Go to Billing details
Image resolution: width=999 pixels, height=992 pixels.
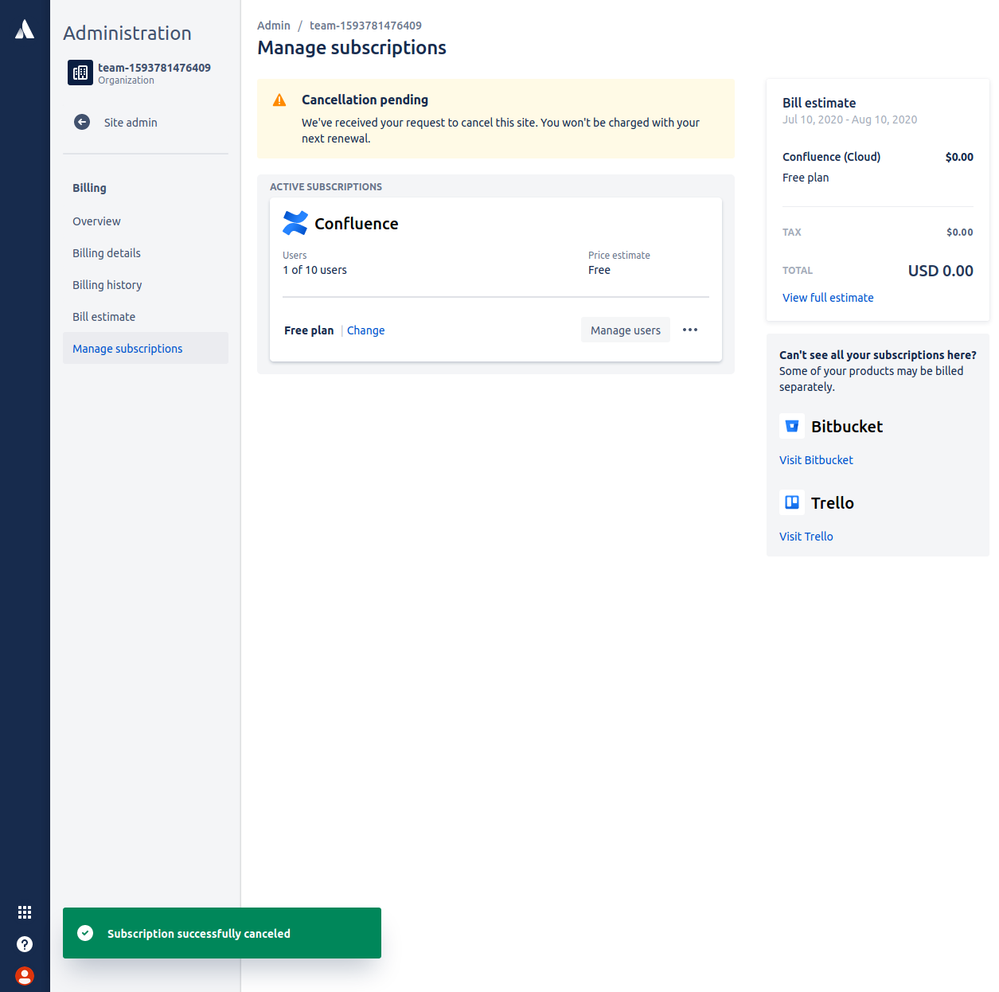coord(106,253)
